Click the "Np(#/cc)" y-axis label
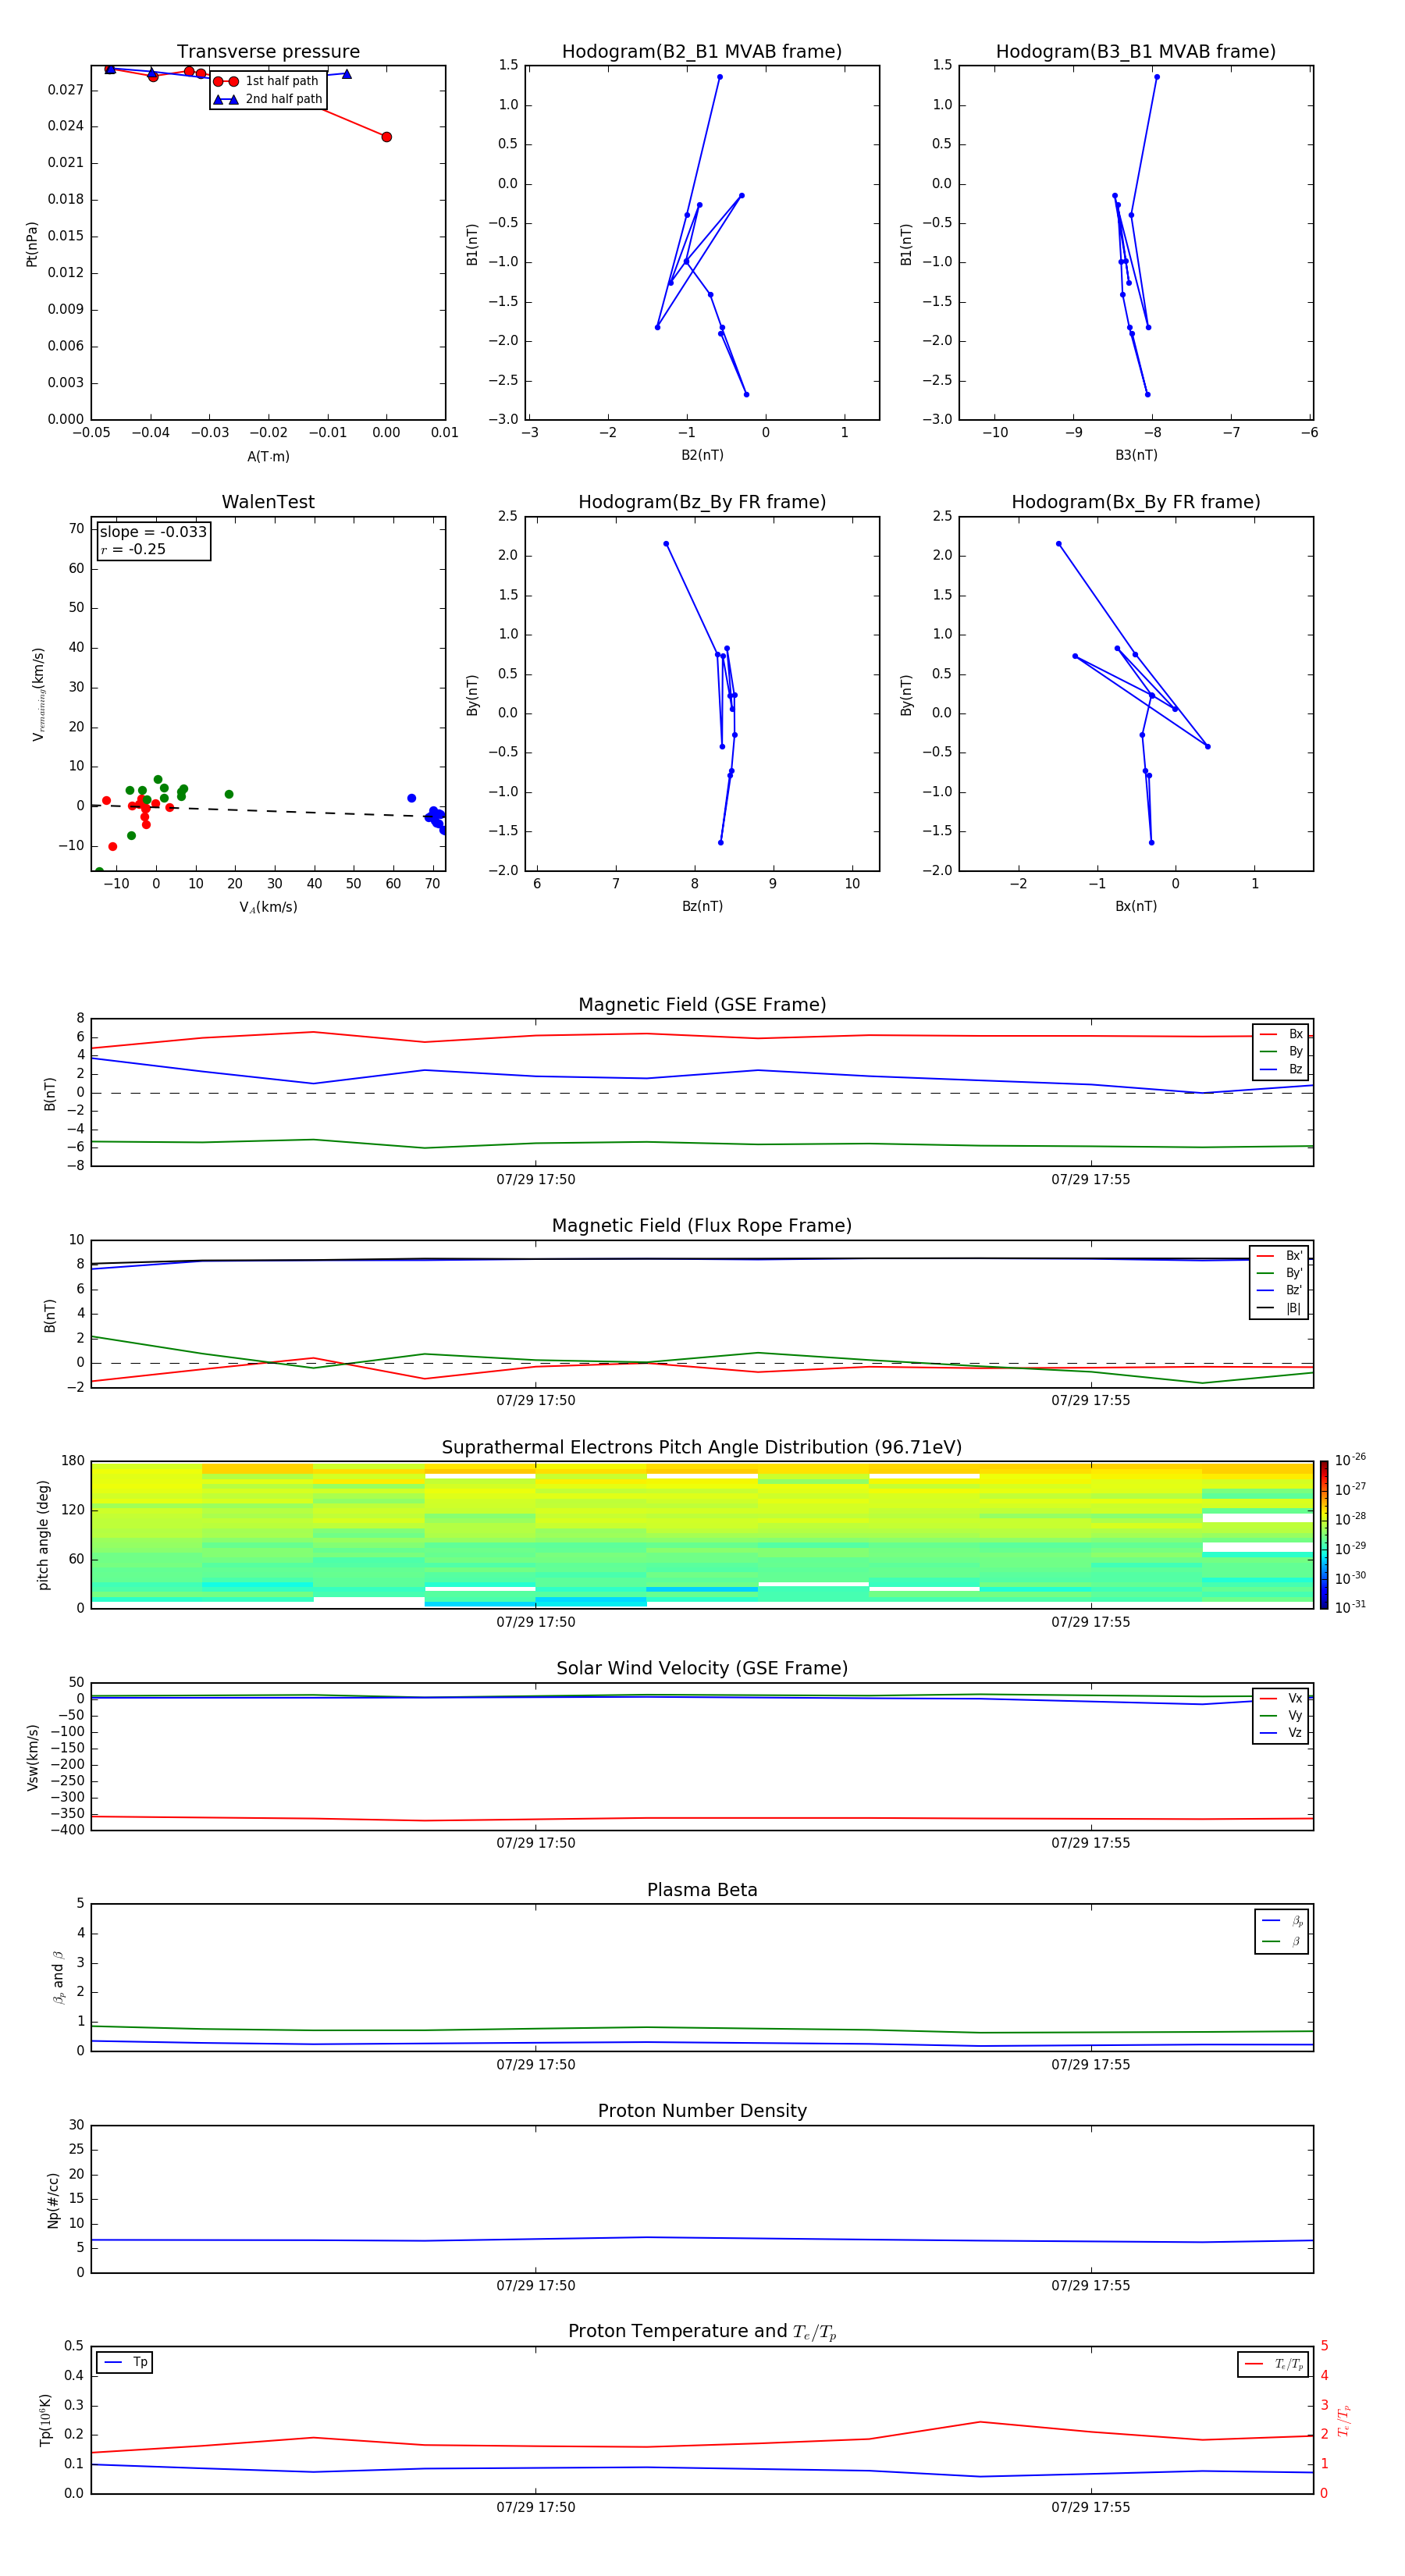 (x=53, y=2200)
